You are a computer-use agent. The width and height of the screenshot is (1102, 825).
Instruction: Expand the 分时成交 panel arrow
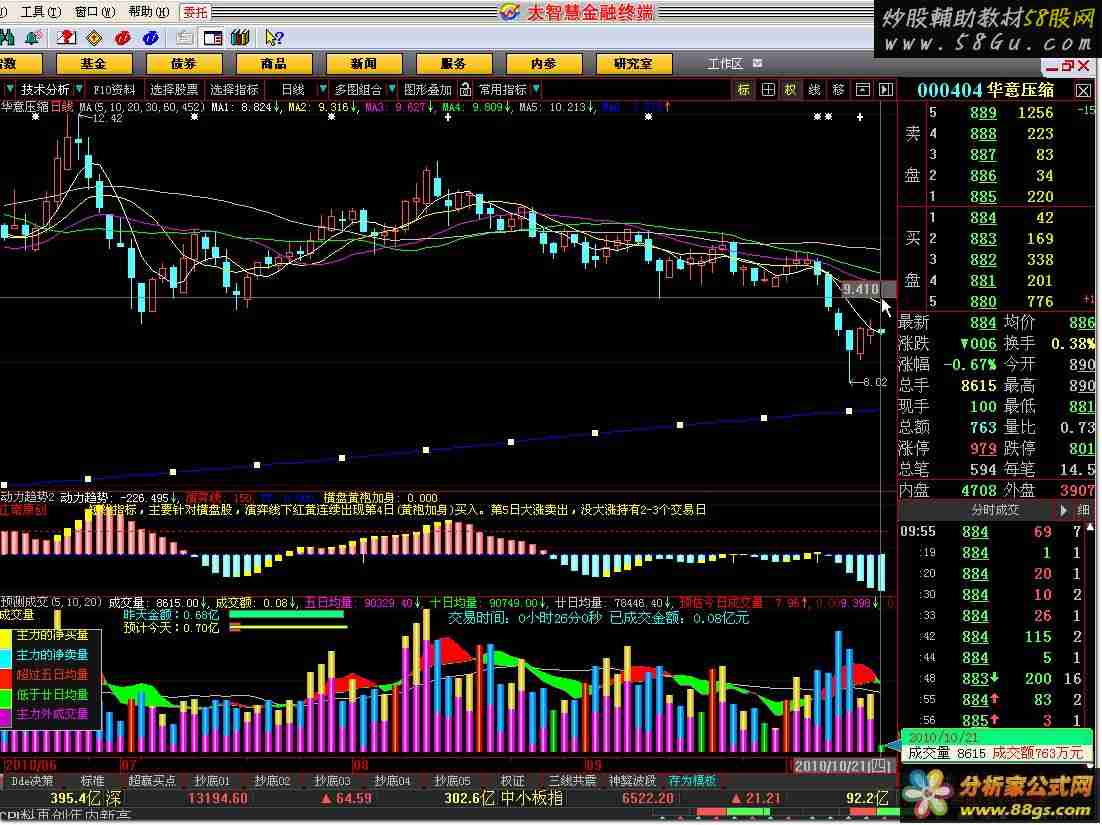[1063, 510]
